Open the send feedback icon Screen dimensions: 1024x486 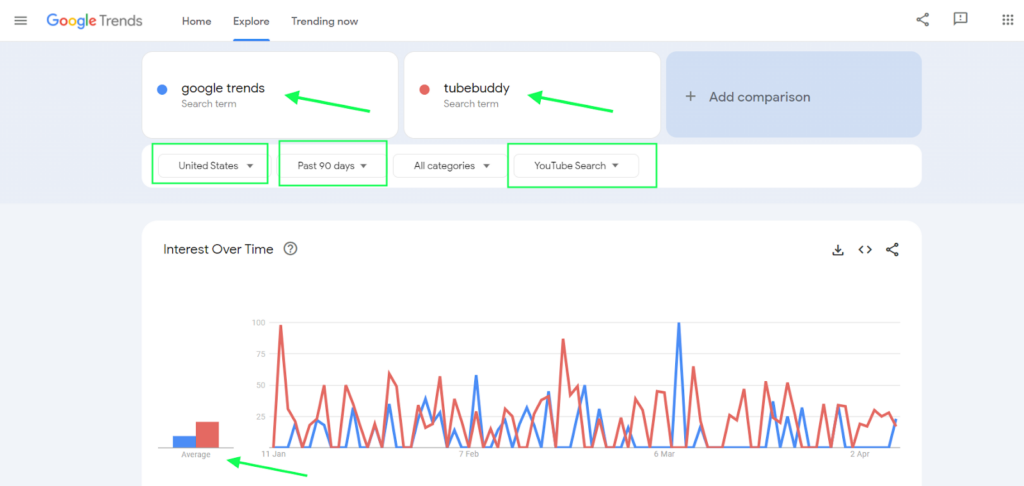pos(960,20)
